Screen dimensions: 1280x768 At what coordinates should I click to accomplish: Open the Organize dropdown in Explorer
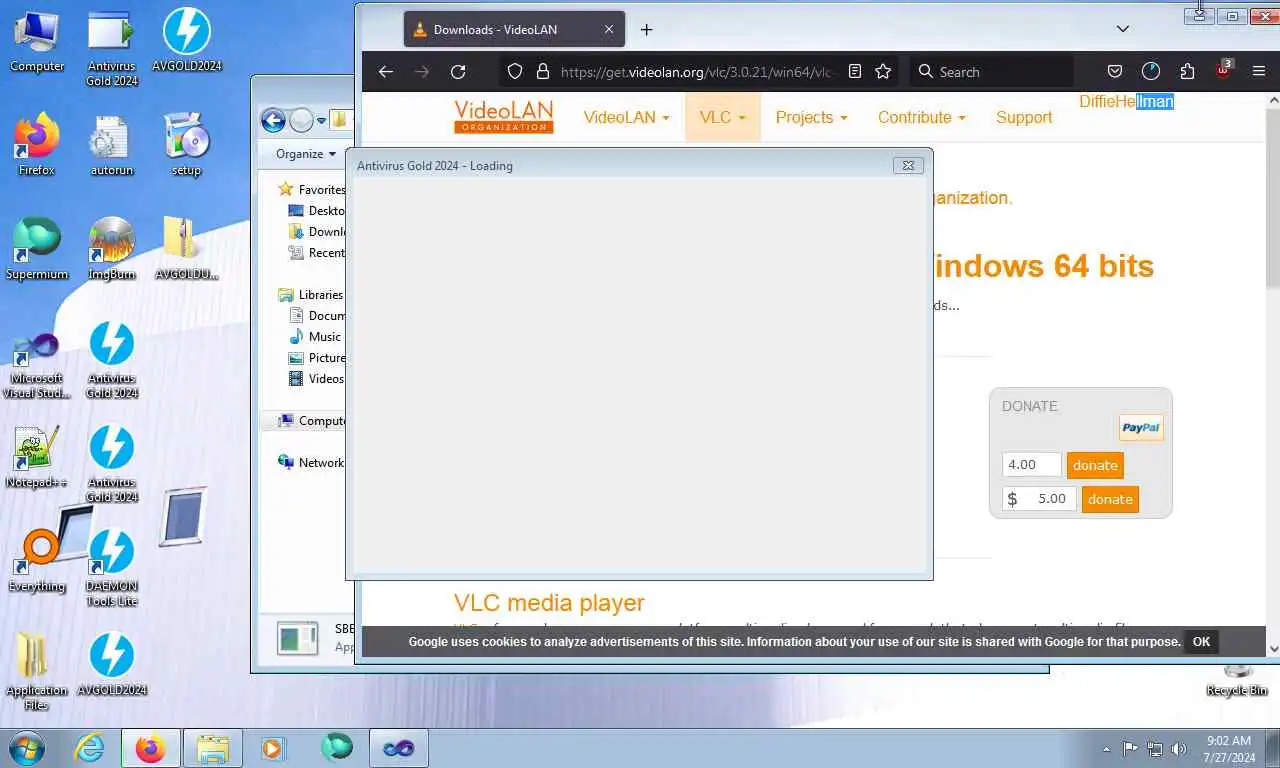coord(305,154)
